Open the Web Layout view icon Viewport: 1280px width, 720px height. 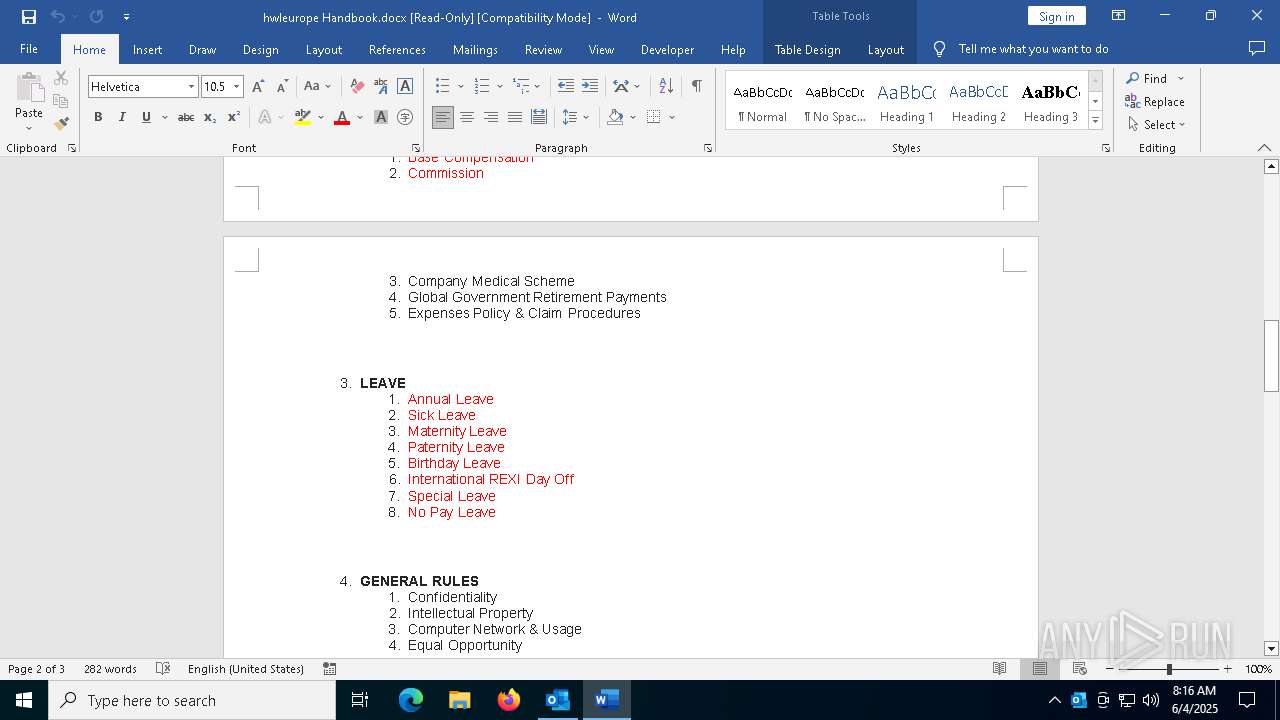point(1080,669)
